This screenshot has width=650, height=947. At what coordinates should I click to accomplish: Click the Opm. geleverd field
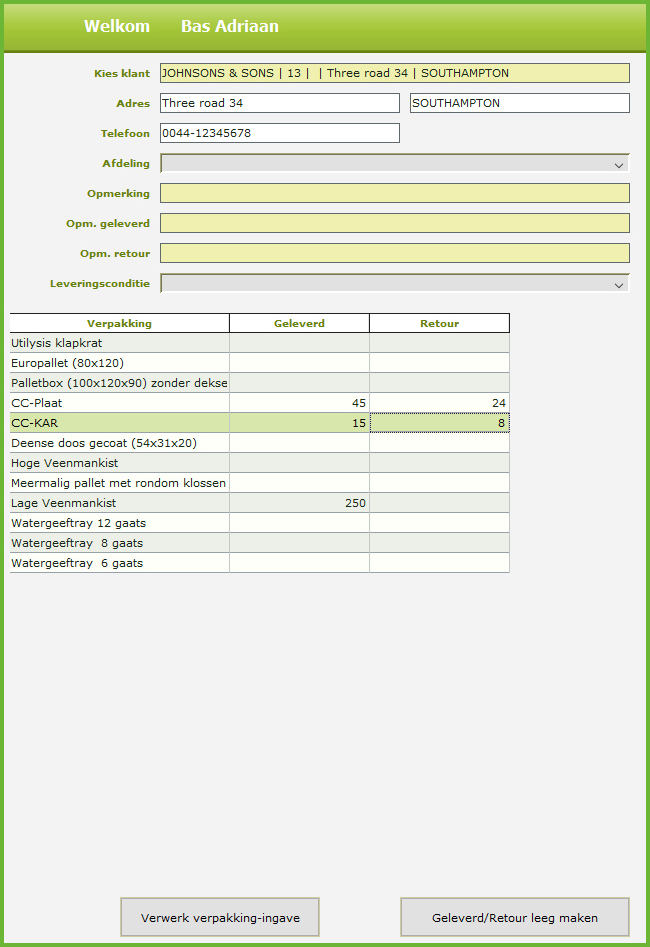click(394, 223)
